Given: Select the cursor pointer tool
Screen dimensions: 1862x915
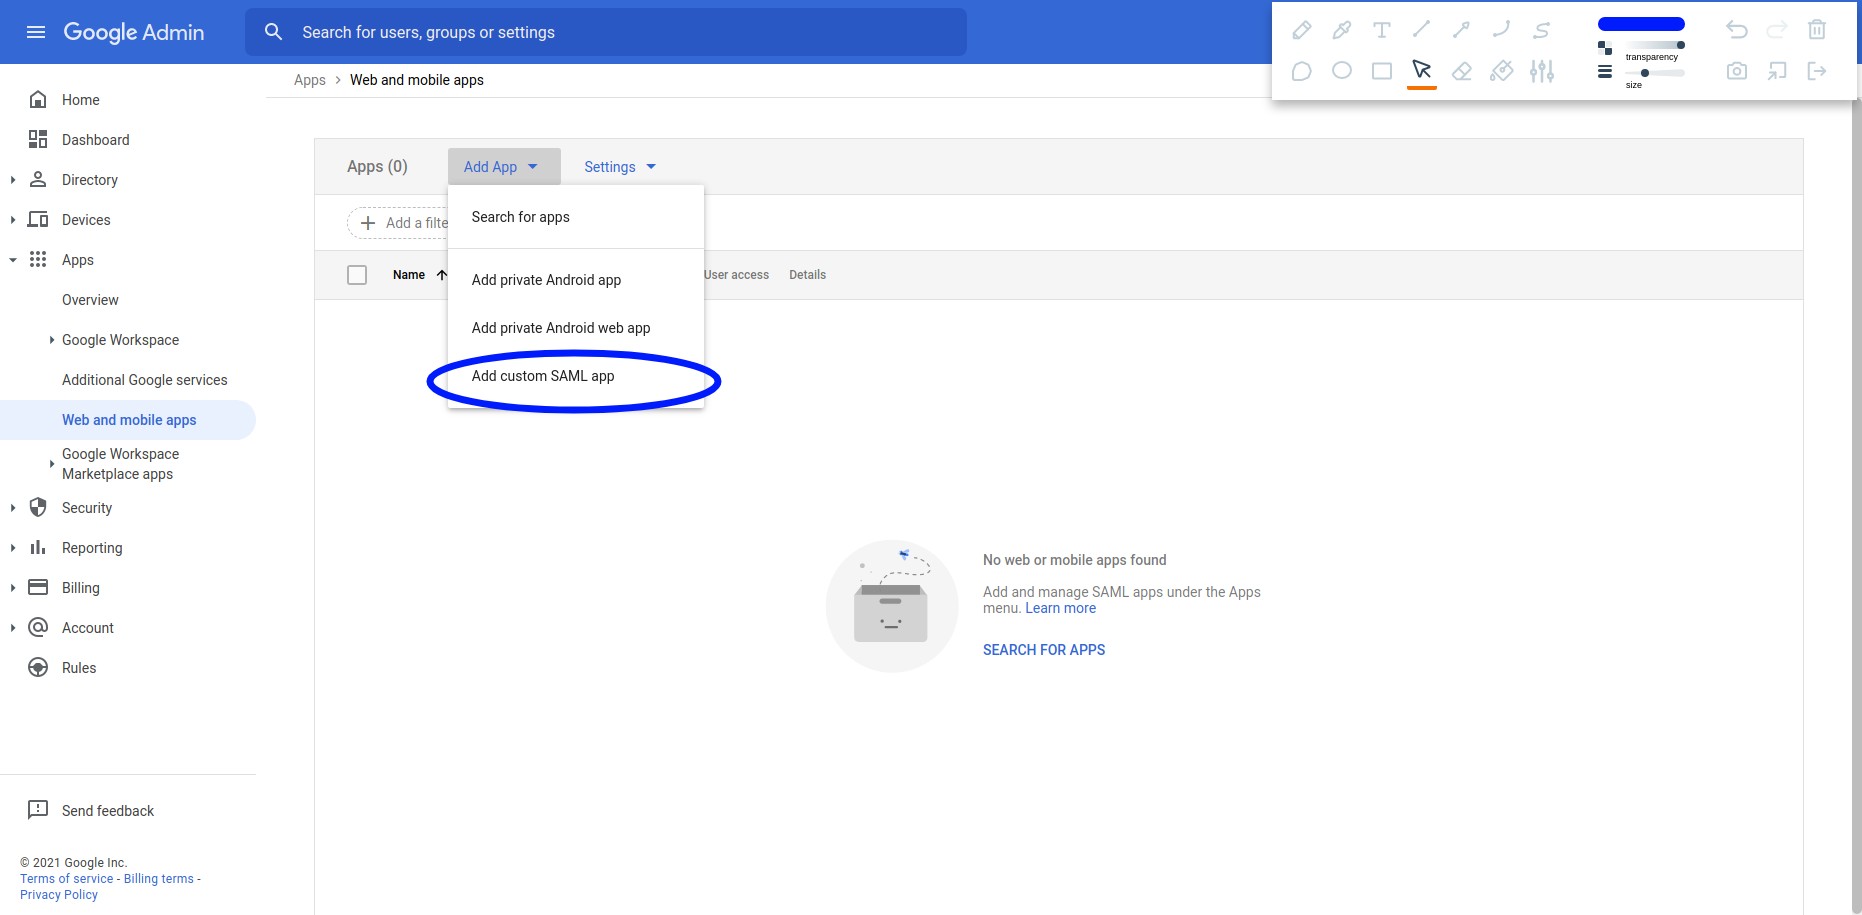Looking at the screenshot, I should [x=1421, y=71].
